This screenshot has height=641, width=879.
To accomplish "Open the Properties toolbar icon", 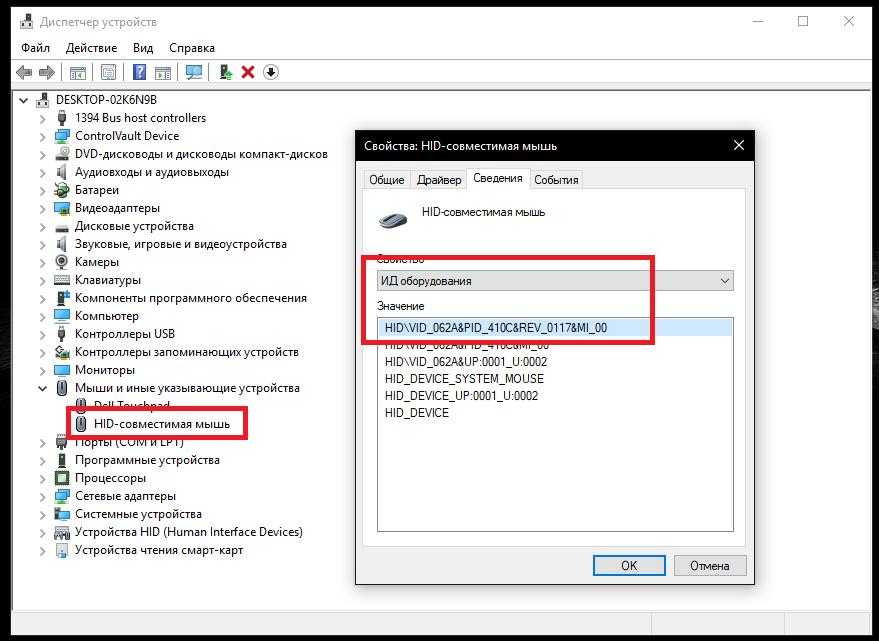I will pos(108,72).
